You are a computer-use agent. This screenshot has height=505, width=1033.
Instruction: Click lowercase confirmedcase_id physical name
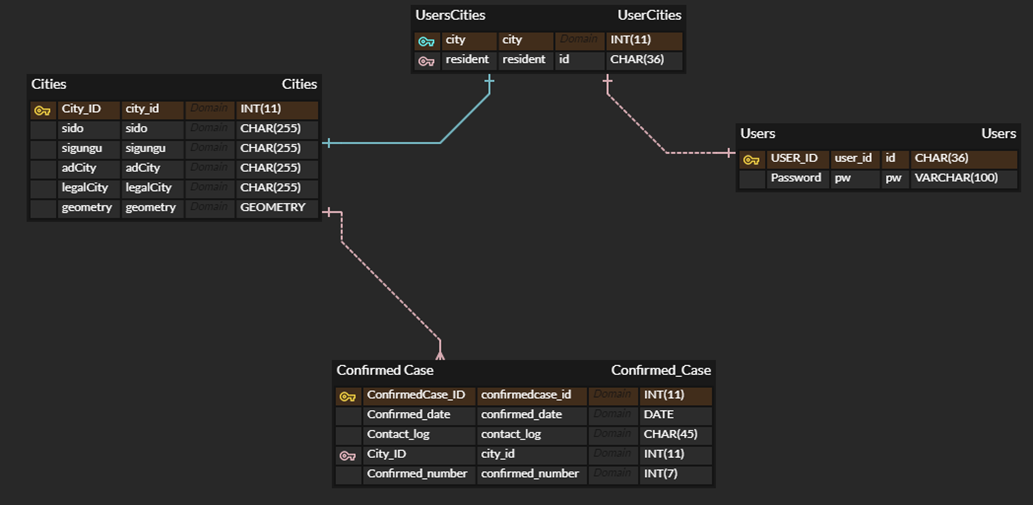pos(532,396)
